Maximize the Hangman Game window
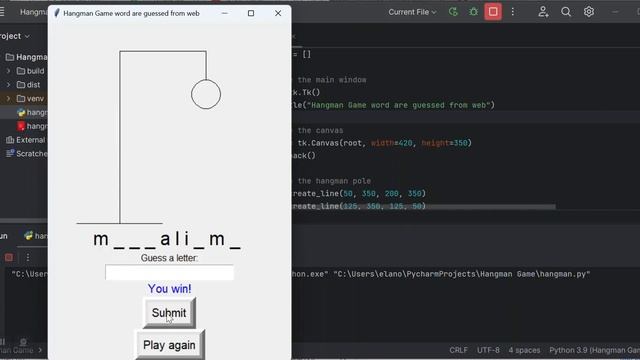This screenshot has width=640, height=360. (x=251, y=13)
